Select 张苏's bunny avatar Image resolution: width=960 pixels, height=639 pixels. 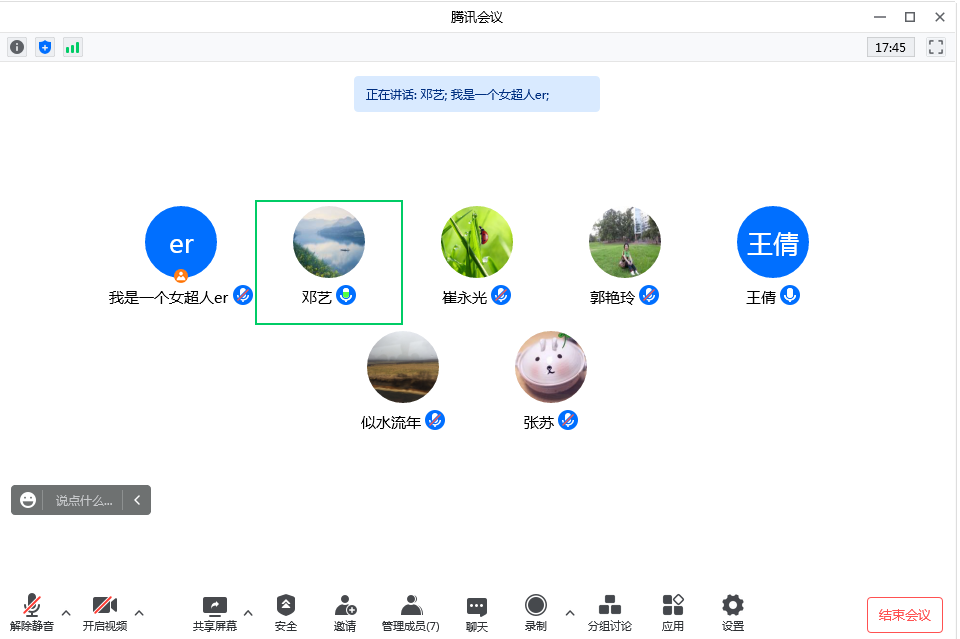[x=551, y=367]
